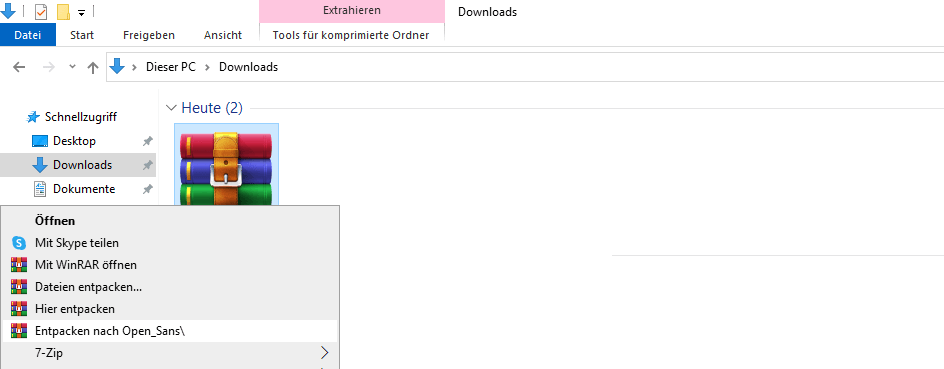Open the Freigeben ribbon tab
The width and height of the screenshot is (944, 369).
click(149, 35)
